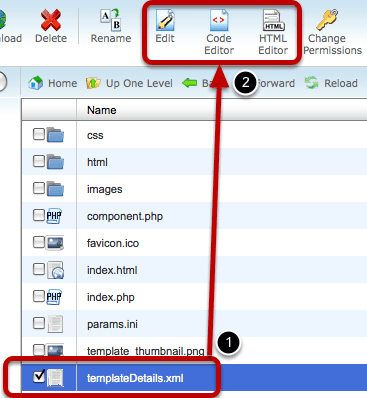Click the Code Editor text label
367x398 pixels.
coord(219,44)
